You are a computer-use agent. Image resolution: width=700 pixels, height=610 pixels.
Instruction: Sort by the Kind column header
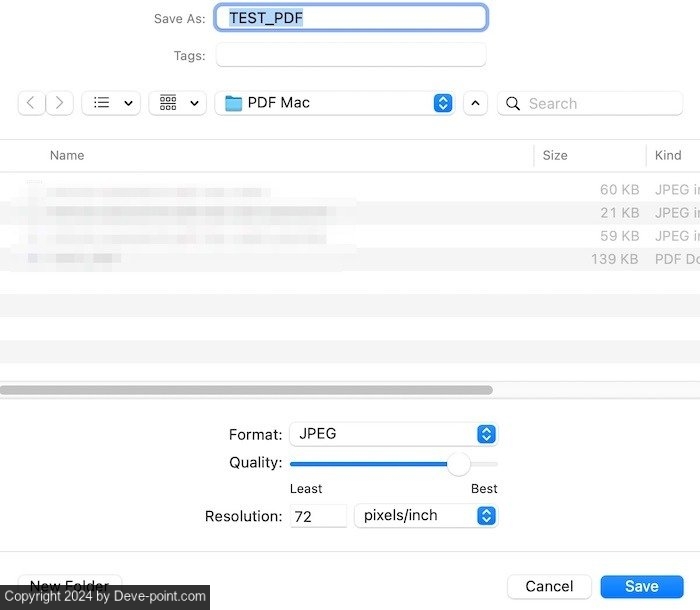668,155
